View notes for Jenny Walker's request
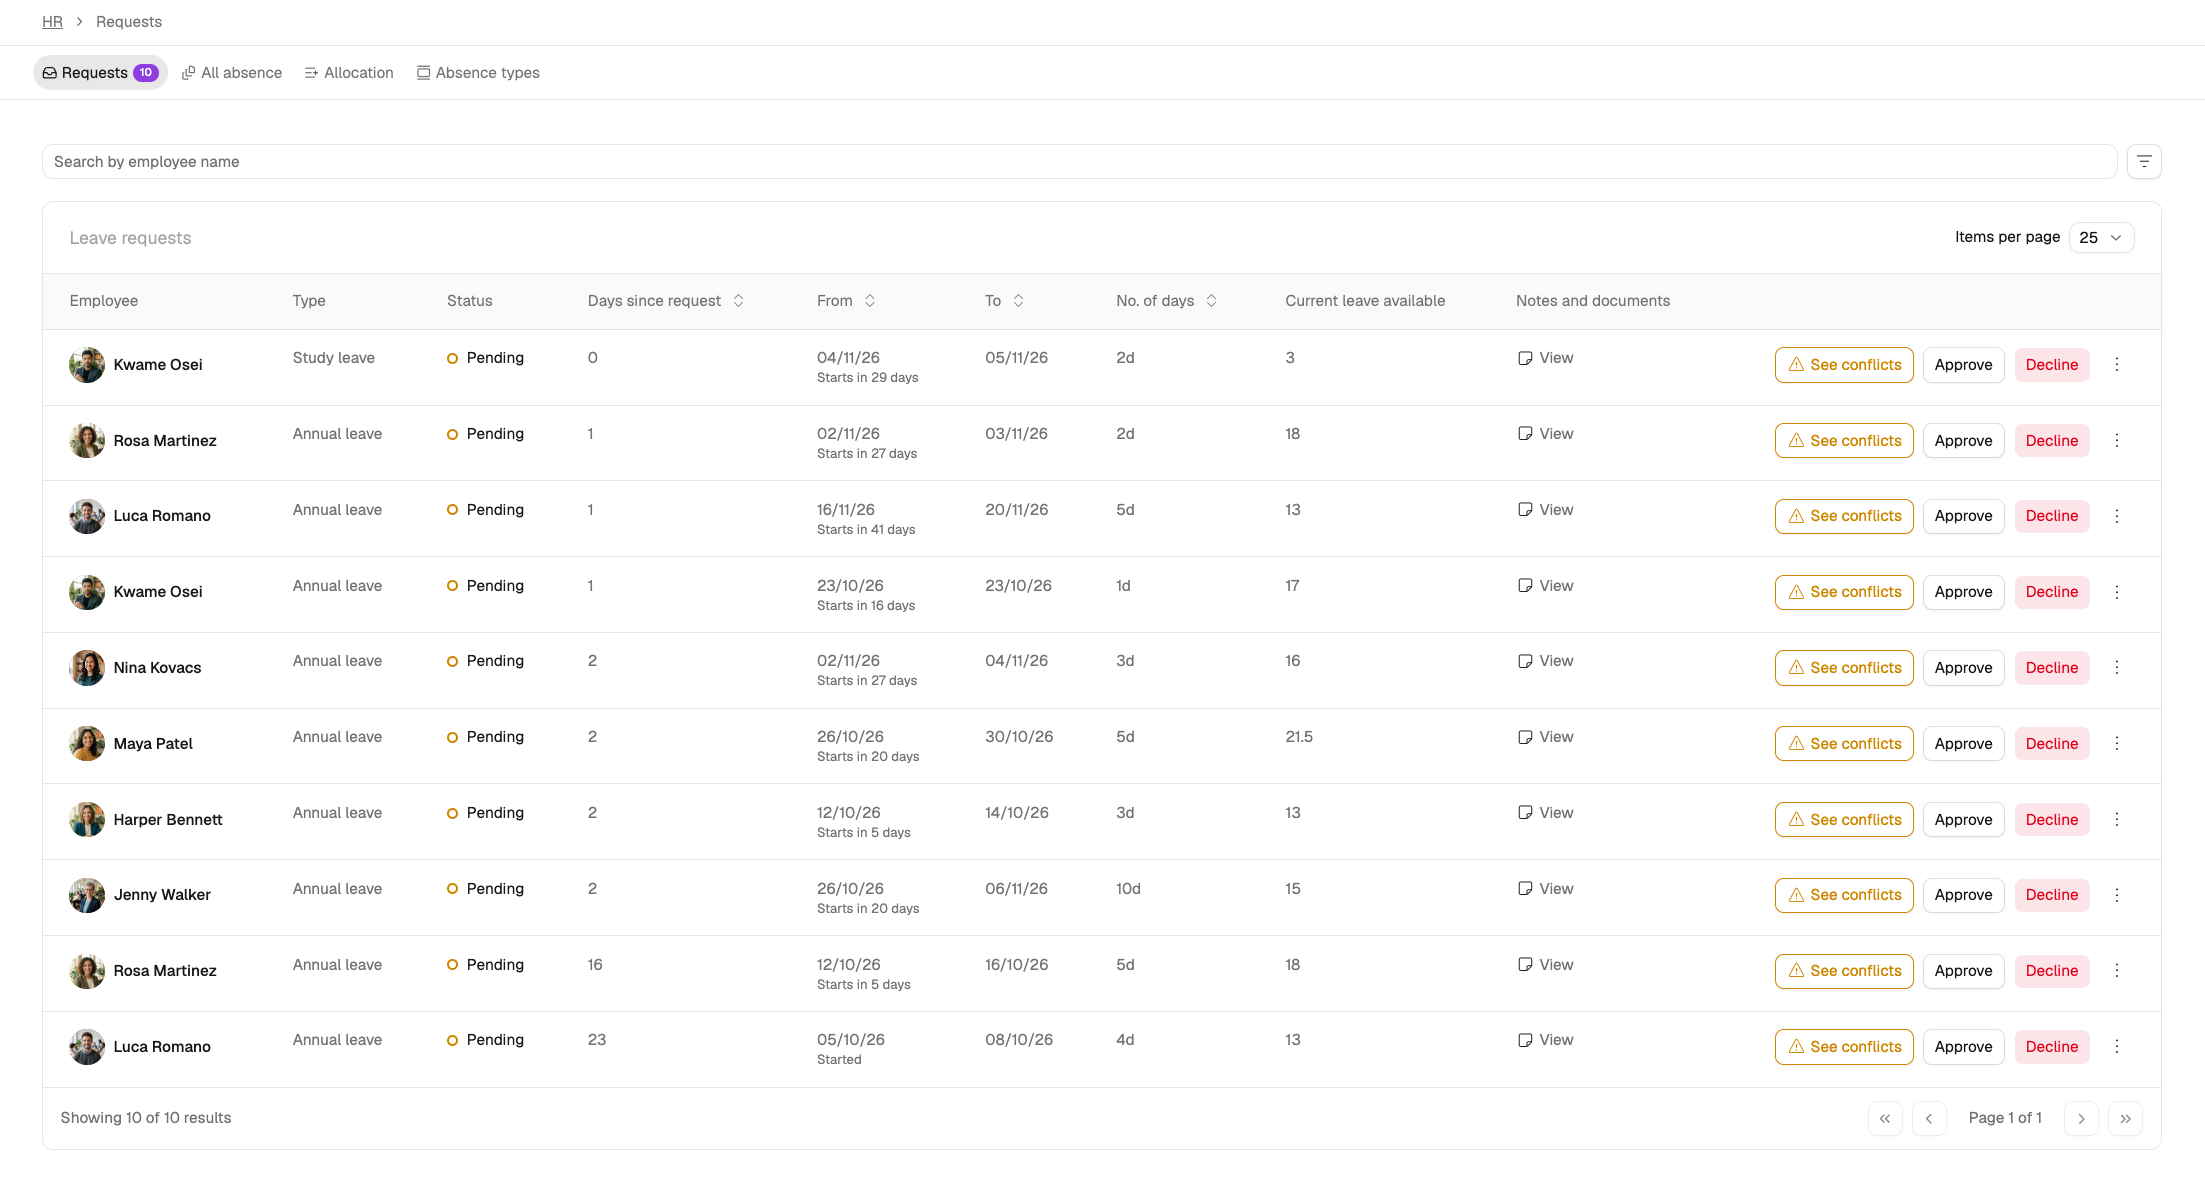 pyautogui.click(x=1545, y=889)
